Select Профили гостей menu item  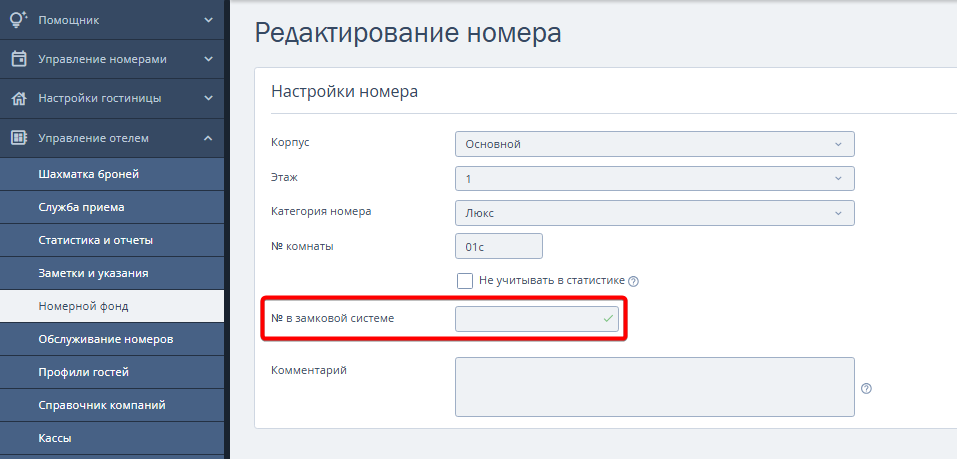[x=83, y=372]
